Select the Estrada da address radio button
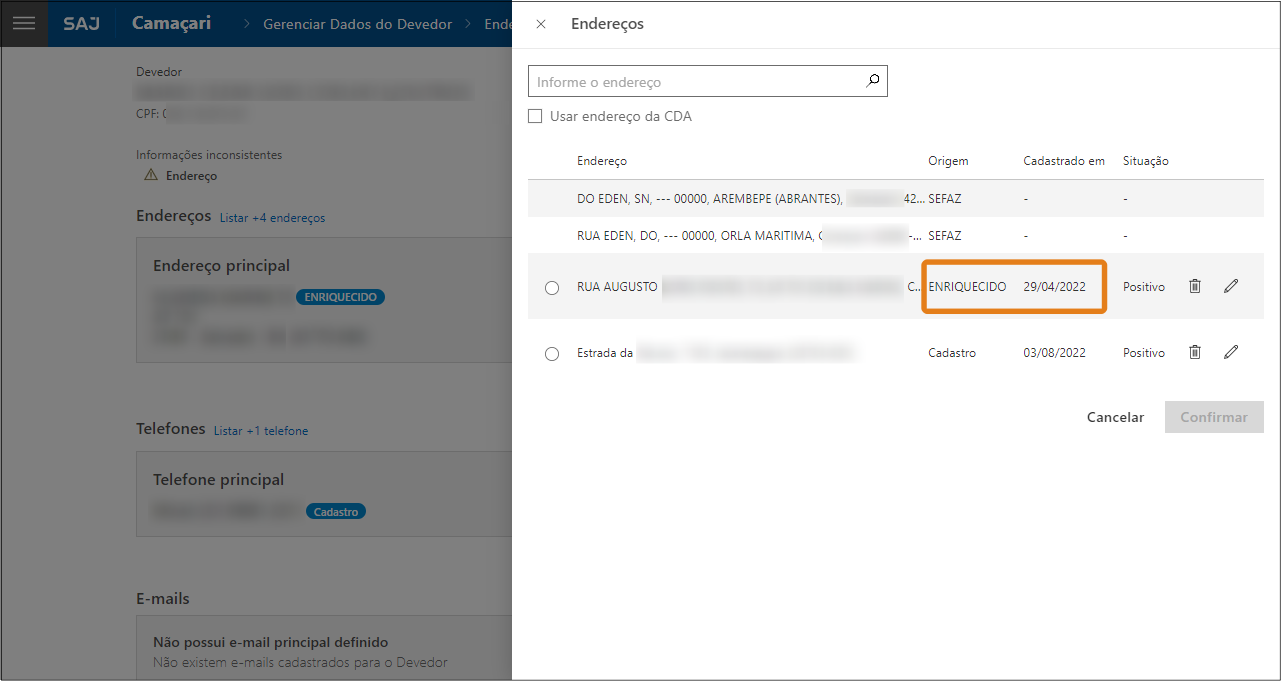The height and width of the screenshot is (681, 1282). tap(551, 352)
